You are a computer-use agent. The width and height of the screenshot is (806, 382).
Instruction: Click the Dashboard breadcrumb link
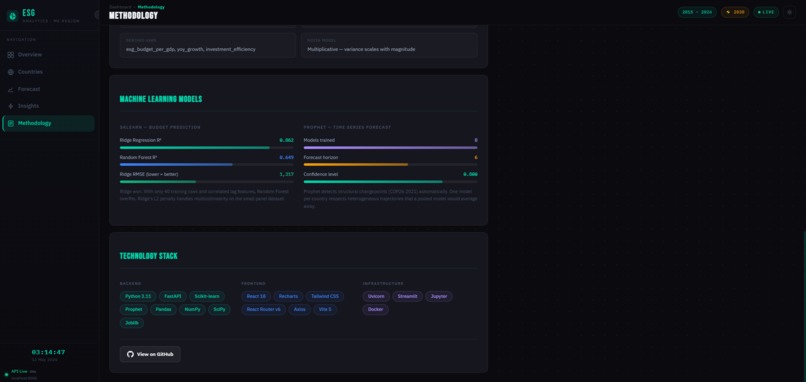point(120,7)
